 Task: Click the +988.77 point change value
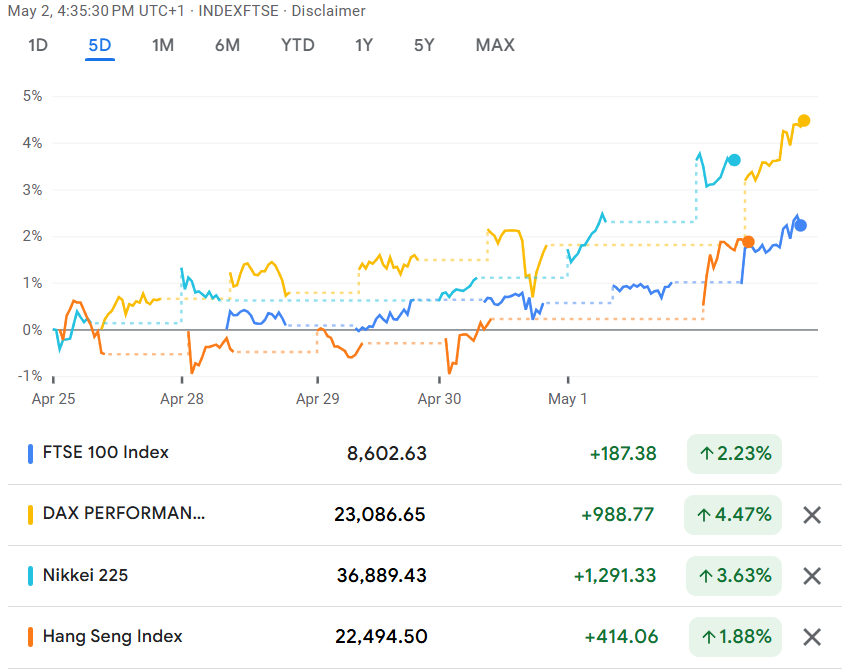[x=618, y=515]
